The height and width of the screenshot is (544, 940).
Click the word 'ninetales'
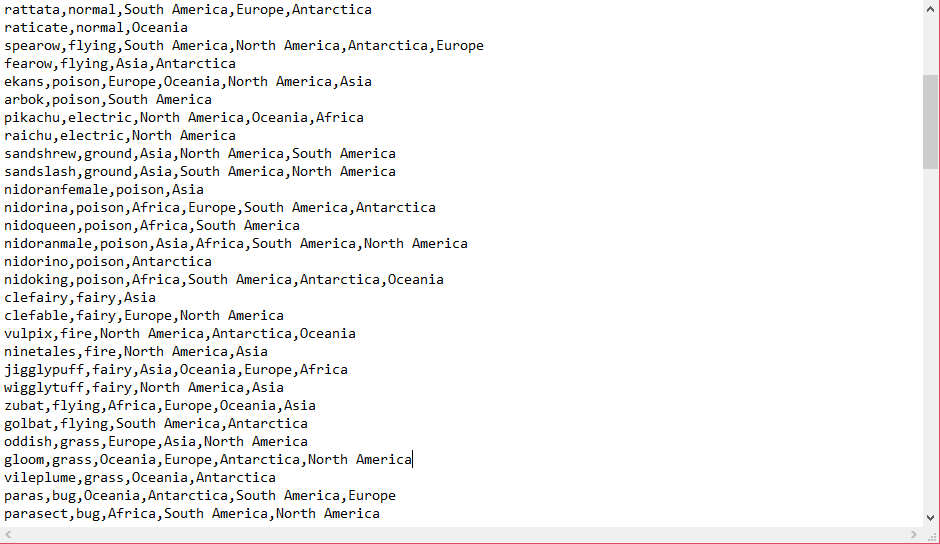[40, 351]
